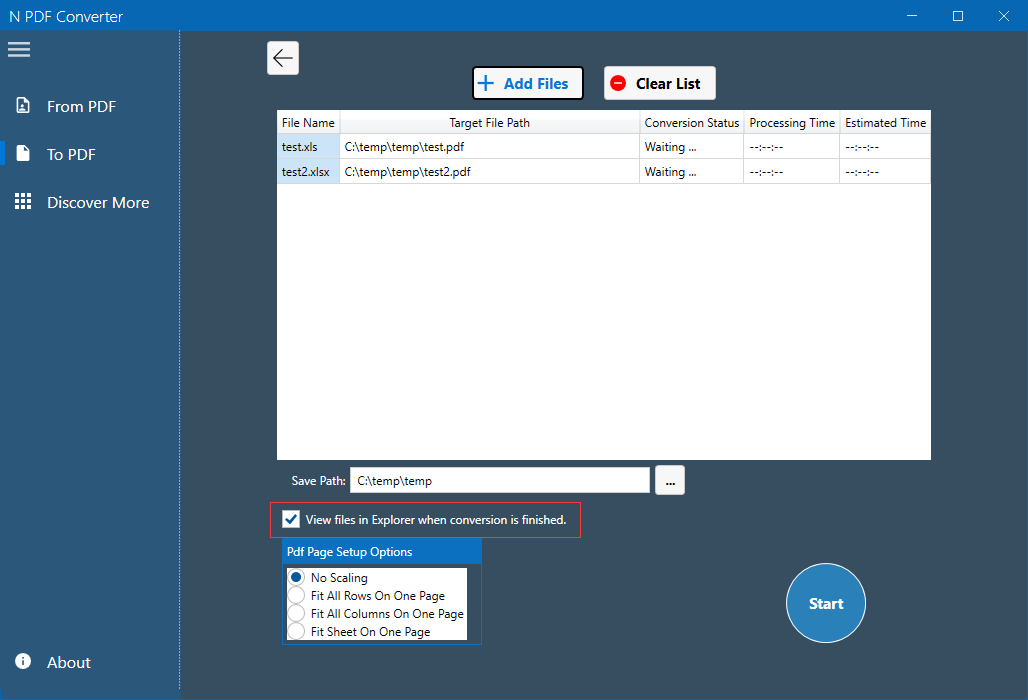Select Fit All Rows On One Page

pos(296,596)
